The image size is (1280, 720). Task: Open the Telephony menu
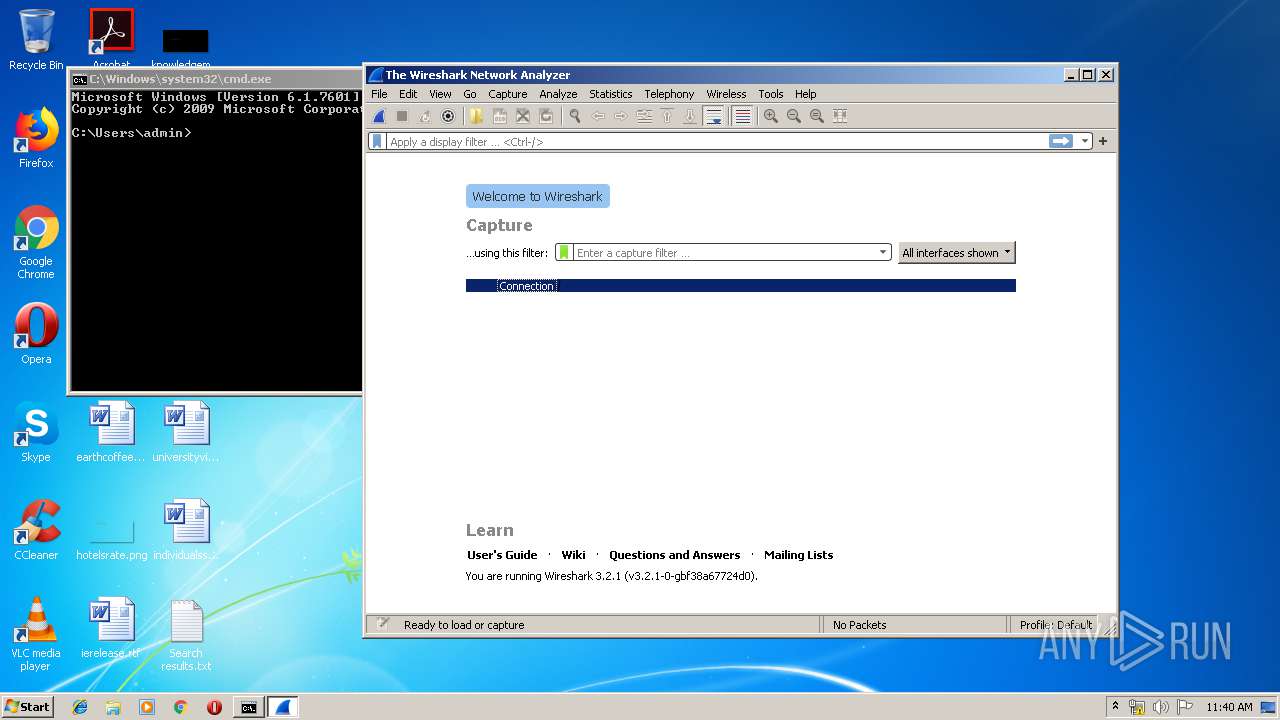(669, 94)
